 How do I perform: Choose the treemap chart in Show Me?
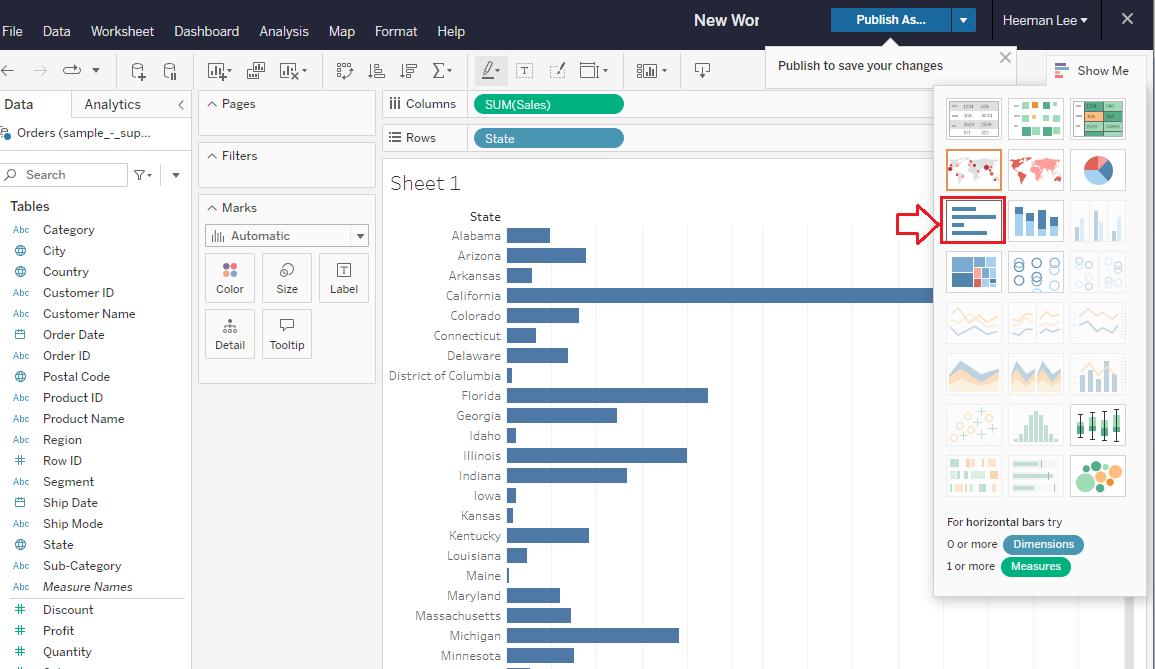pyautogui.click(x=973, y=272)
